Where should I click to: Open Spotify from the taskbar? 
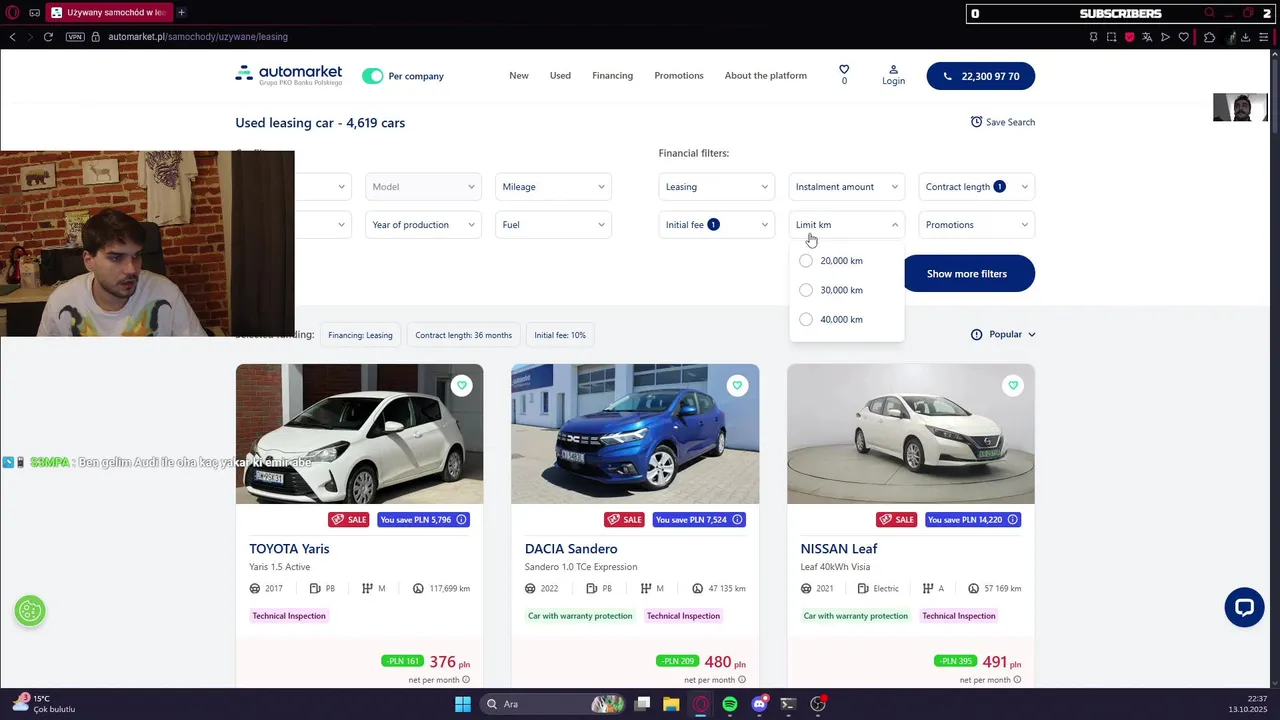click(x=730, y=704)
